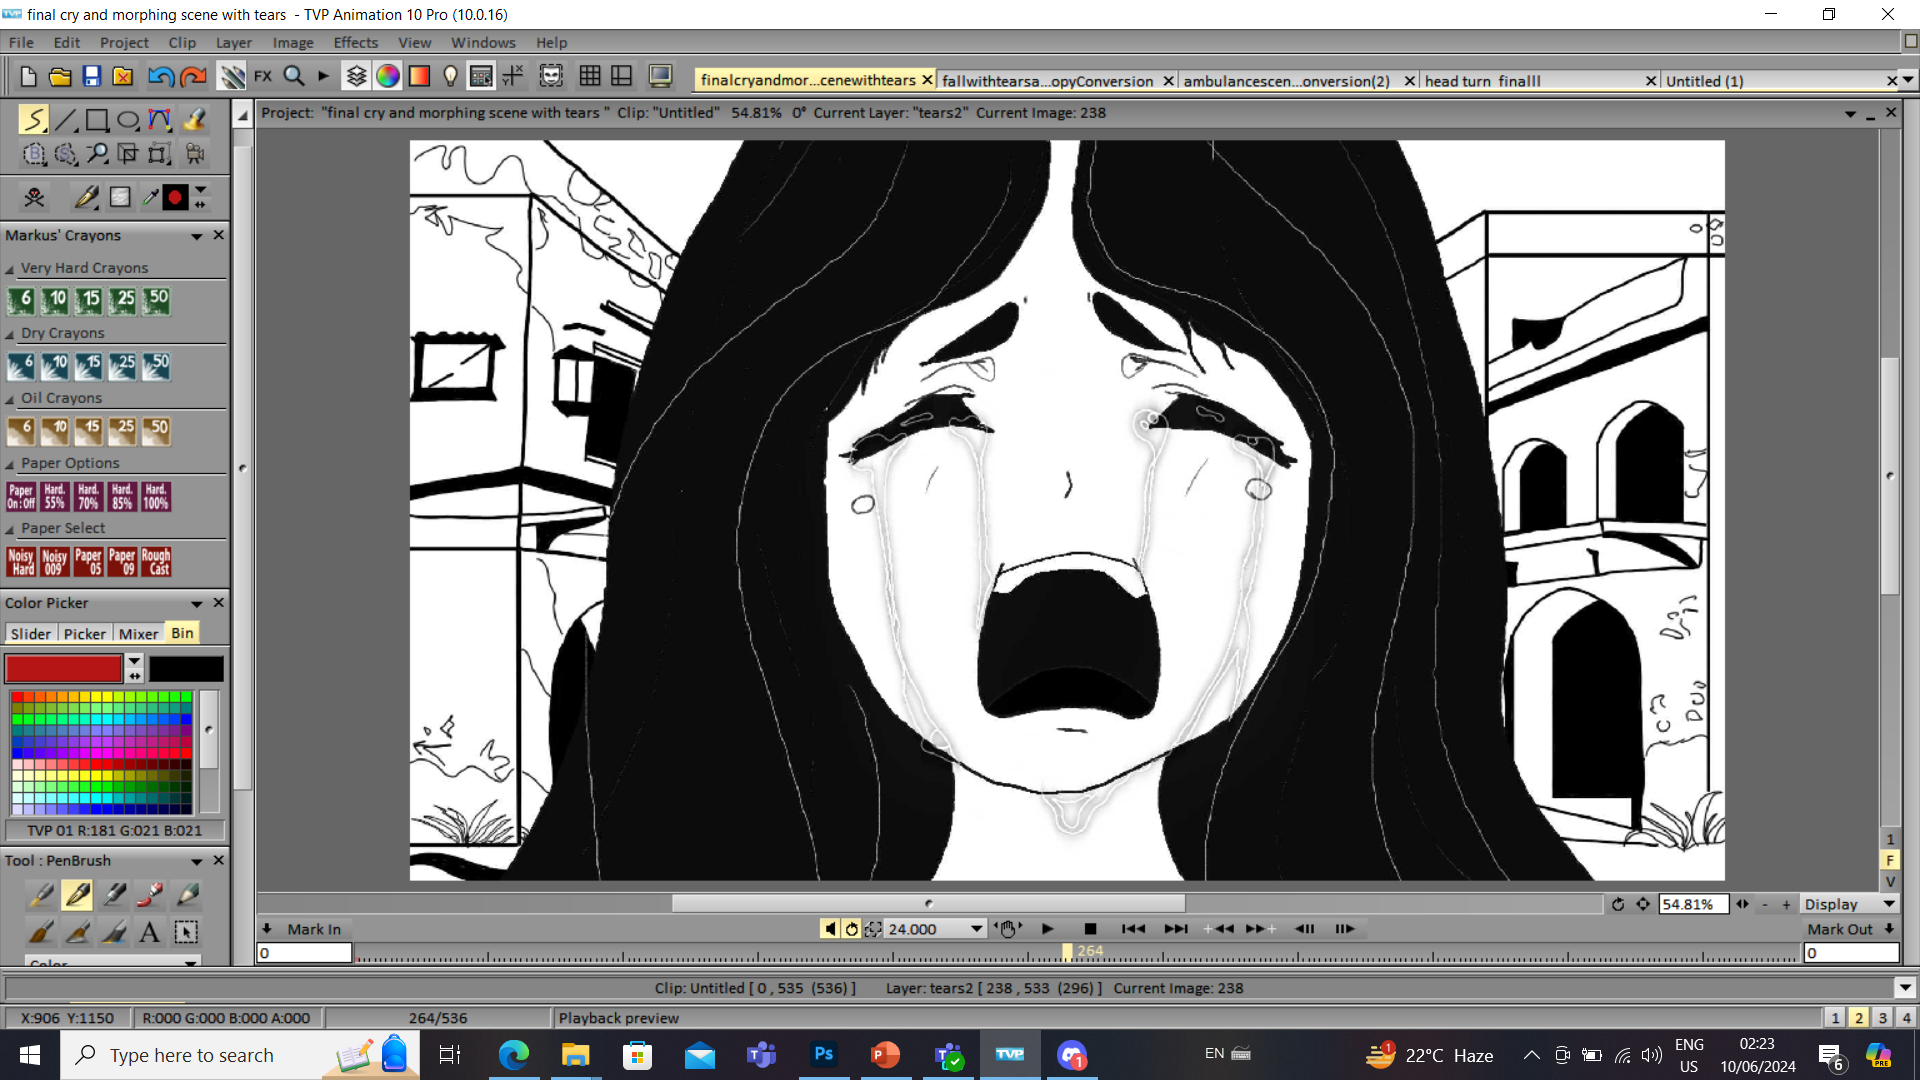Screen dimensions: 1920x1080
Task: Collapse the Very Hard Crayons section
Action: [10, 269]
